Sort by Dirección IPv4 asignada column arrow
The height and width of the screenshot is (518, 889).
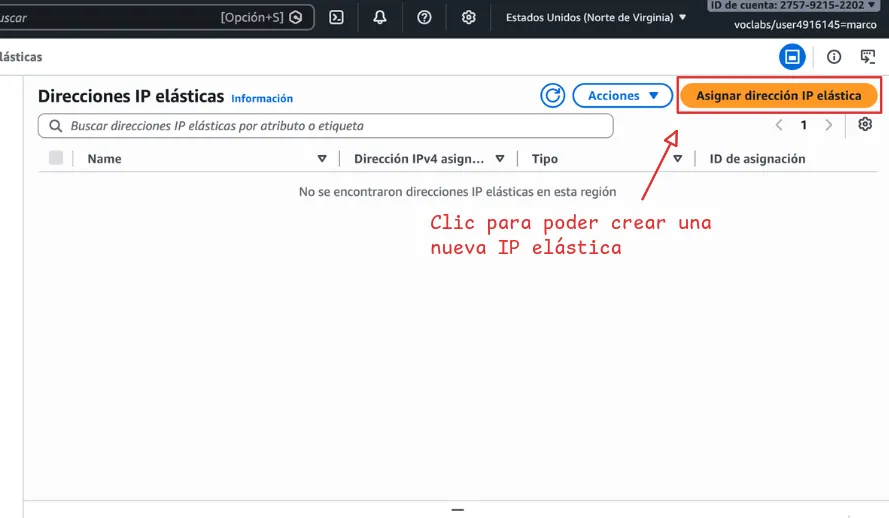coord(499,159)
